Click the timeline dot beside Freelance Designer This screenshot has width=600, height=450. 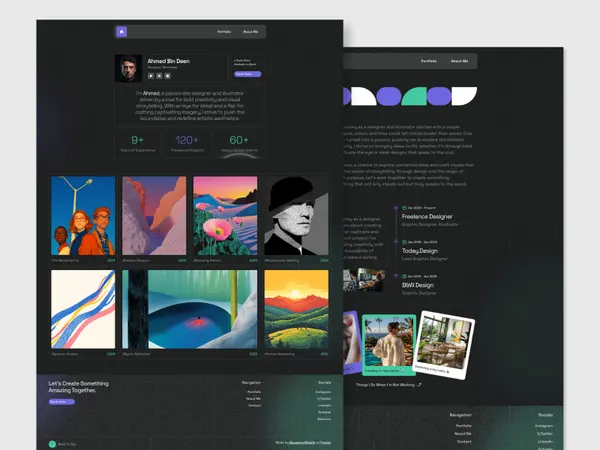click(396, 208)
